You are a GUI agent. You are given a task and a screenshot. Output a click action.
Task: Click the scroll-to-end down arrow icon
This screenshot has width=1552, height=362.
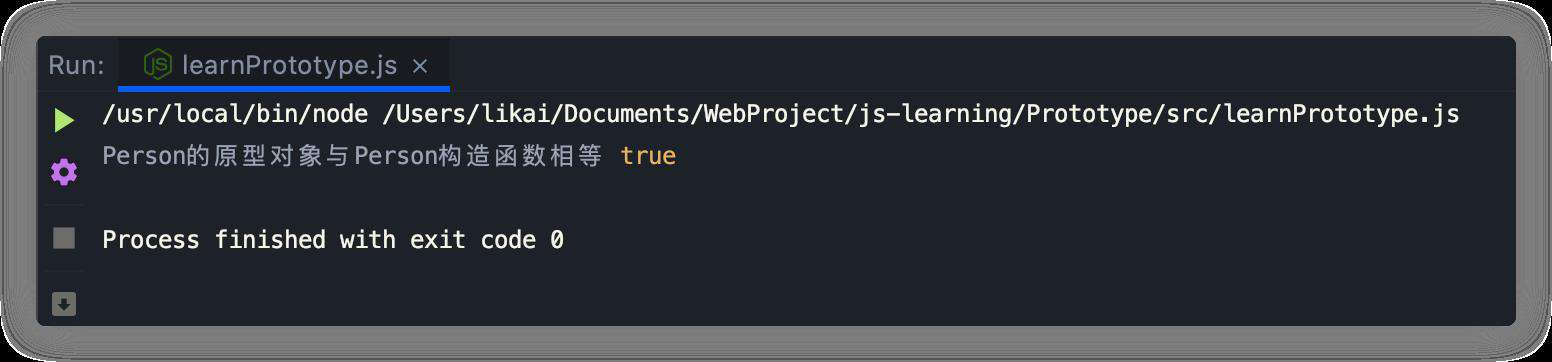pyautogui.click(x=64, y=304)
